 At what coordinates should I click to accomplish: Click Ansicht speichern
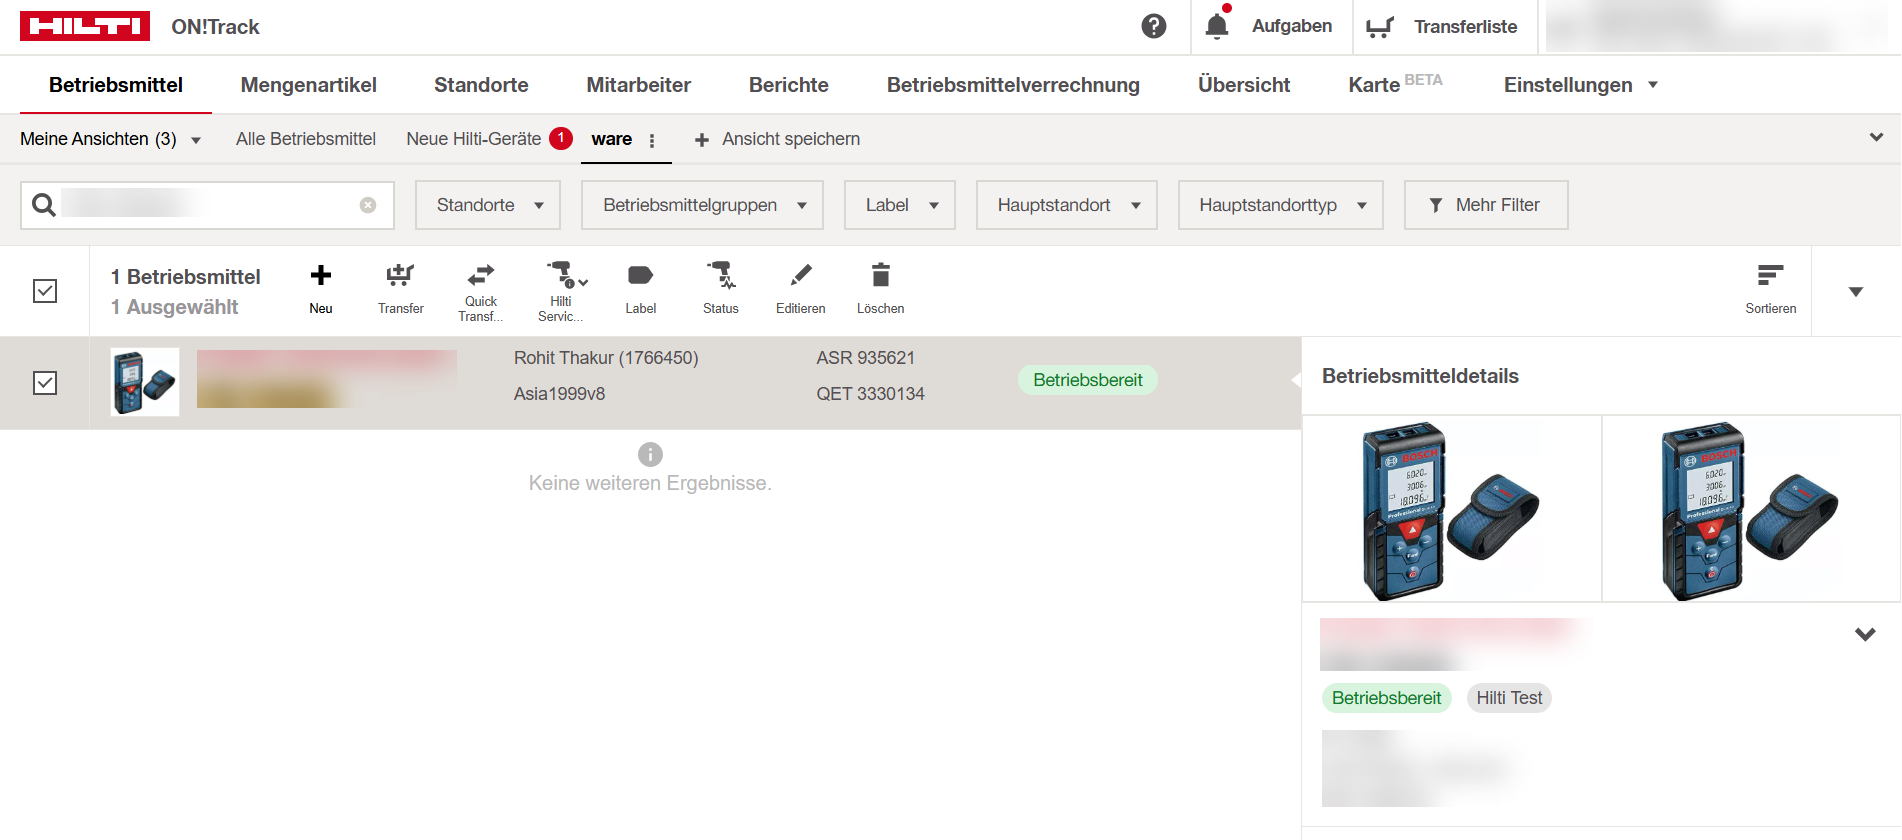791,139
